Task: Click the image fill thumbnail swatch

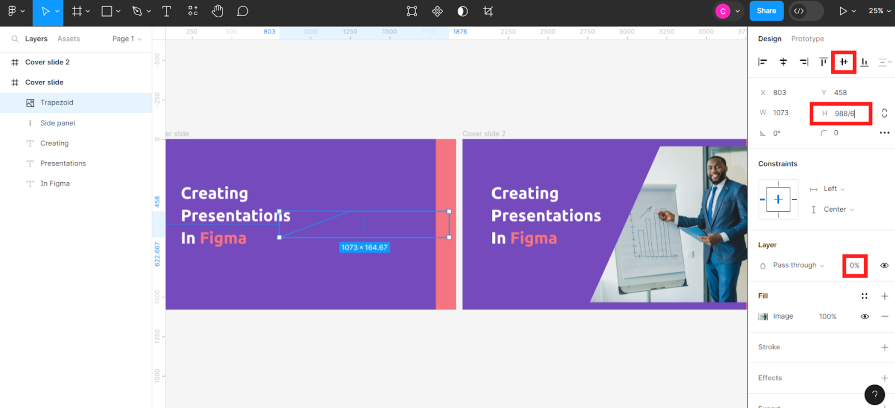Action: coord(764,316)
